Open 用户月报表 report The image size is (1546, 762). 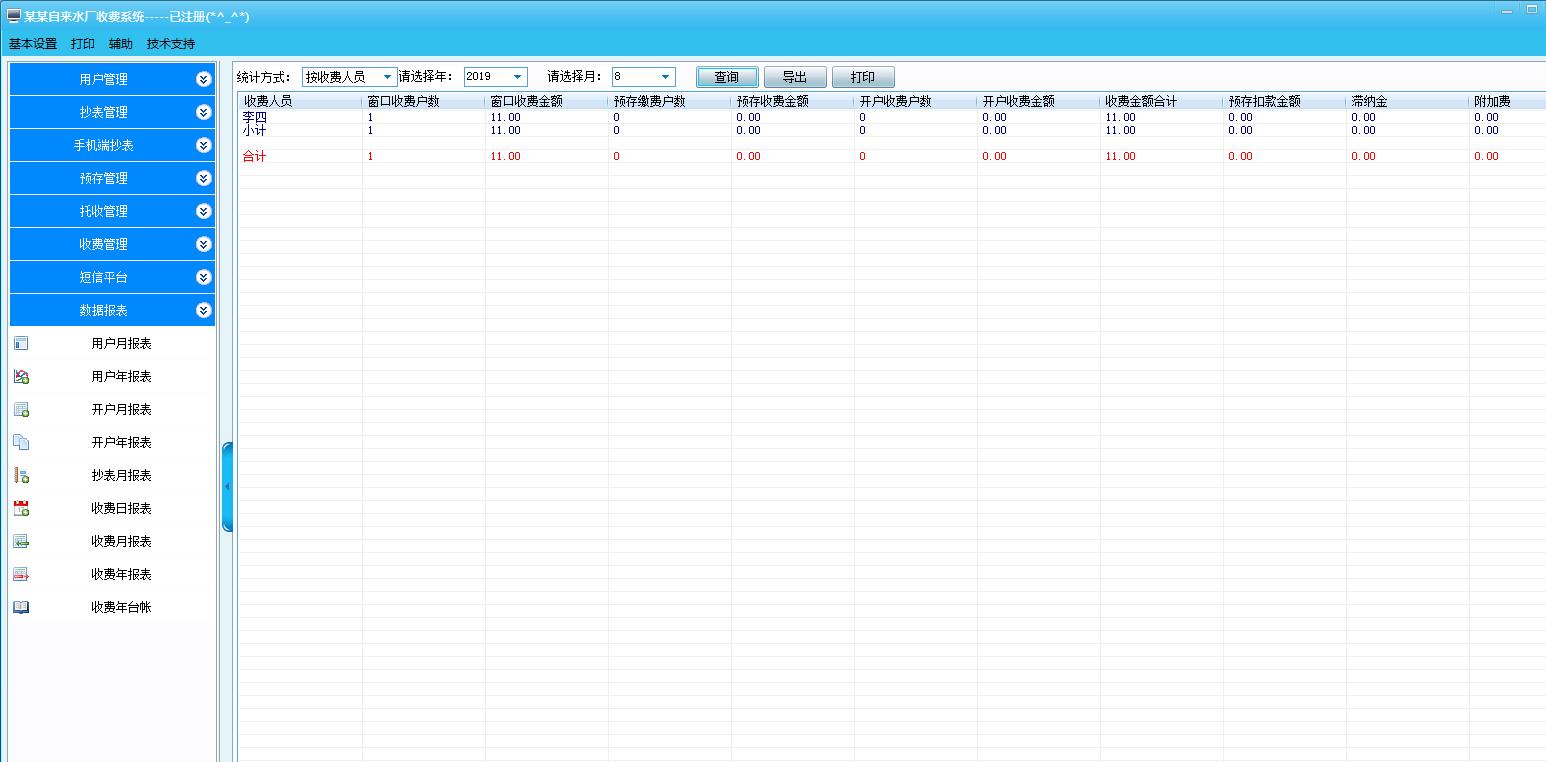pyautogui.click(x=121, y=343)
